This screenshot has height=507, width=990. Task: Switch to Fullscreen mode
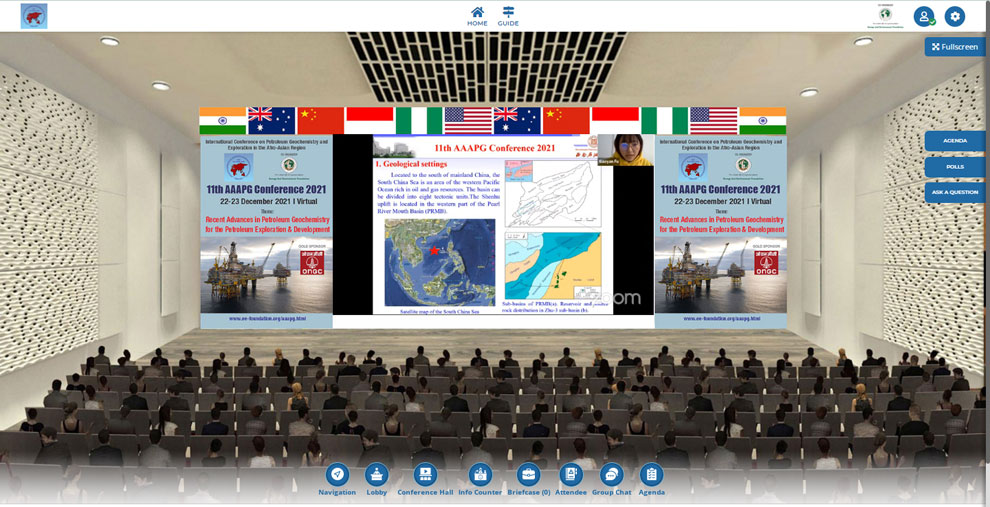pyautogui.click(x=955, y=47)
